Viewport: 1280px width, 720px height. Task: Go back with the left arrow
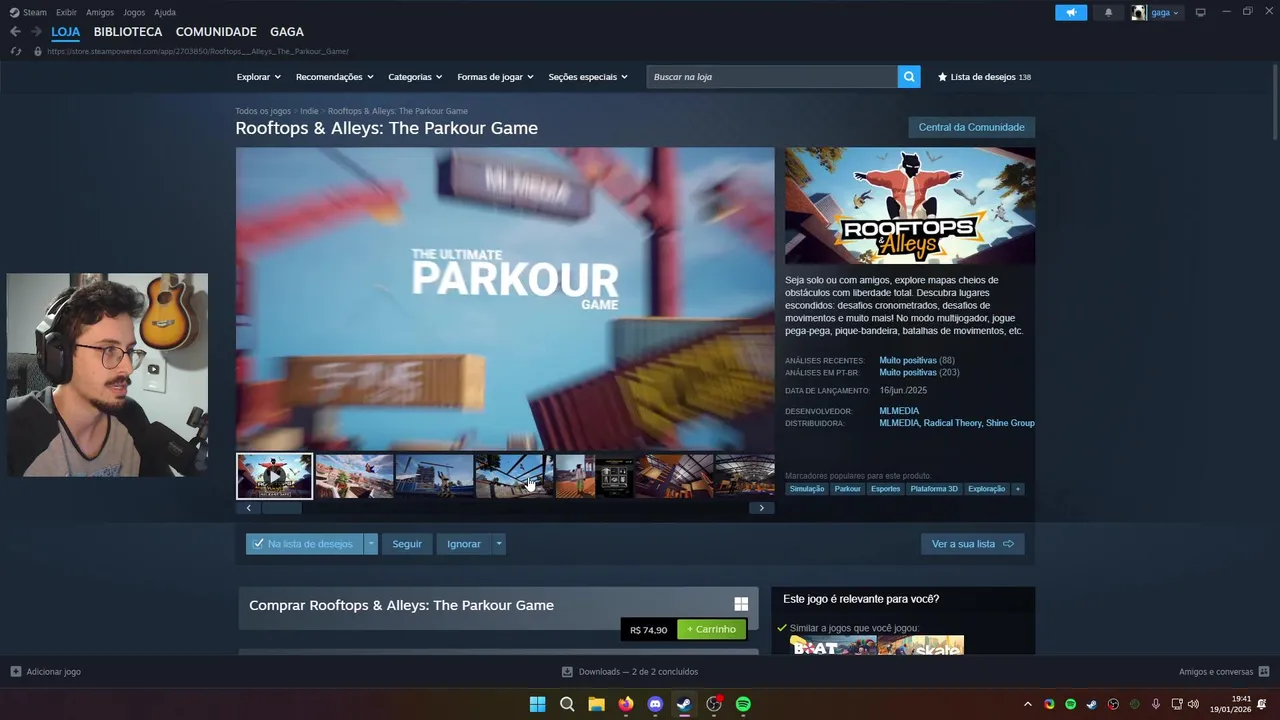point(15,32)
